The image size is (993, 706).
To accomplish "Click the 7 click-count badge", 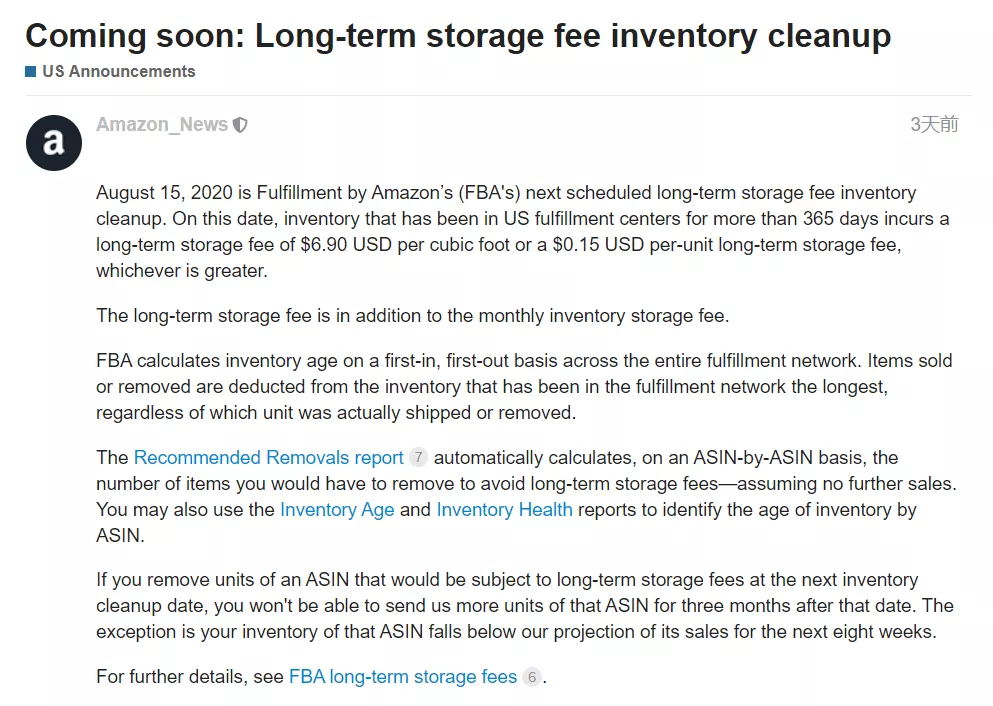I will coord(418,458).
